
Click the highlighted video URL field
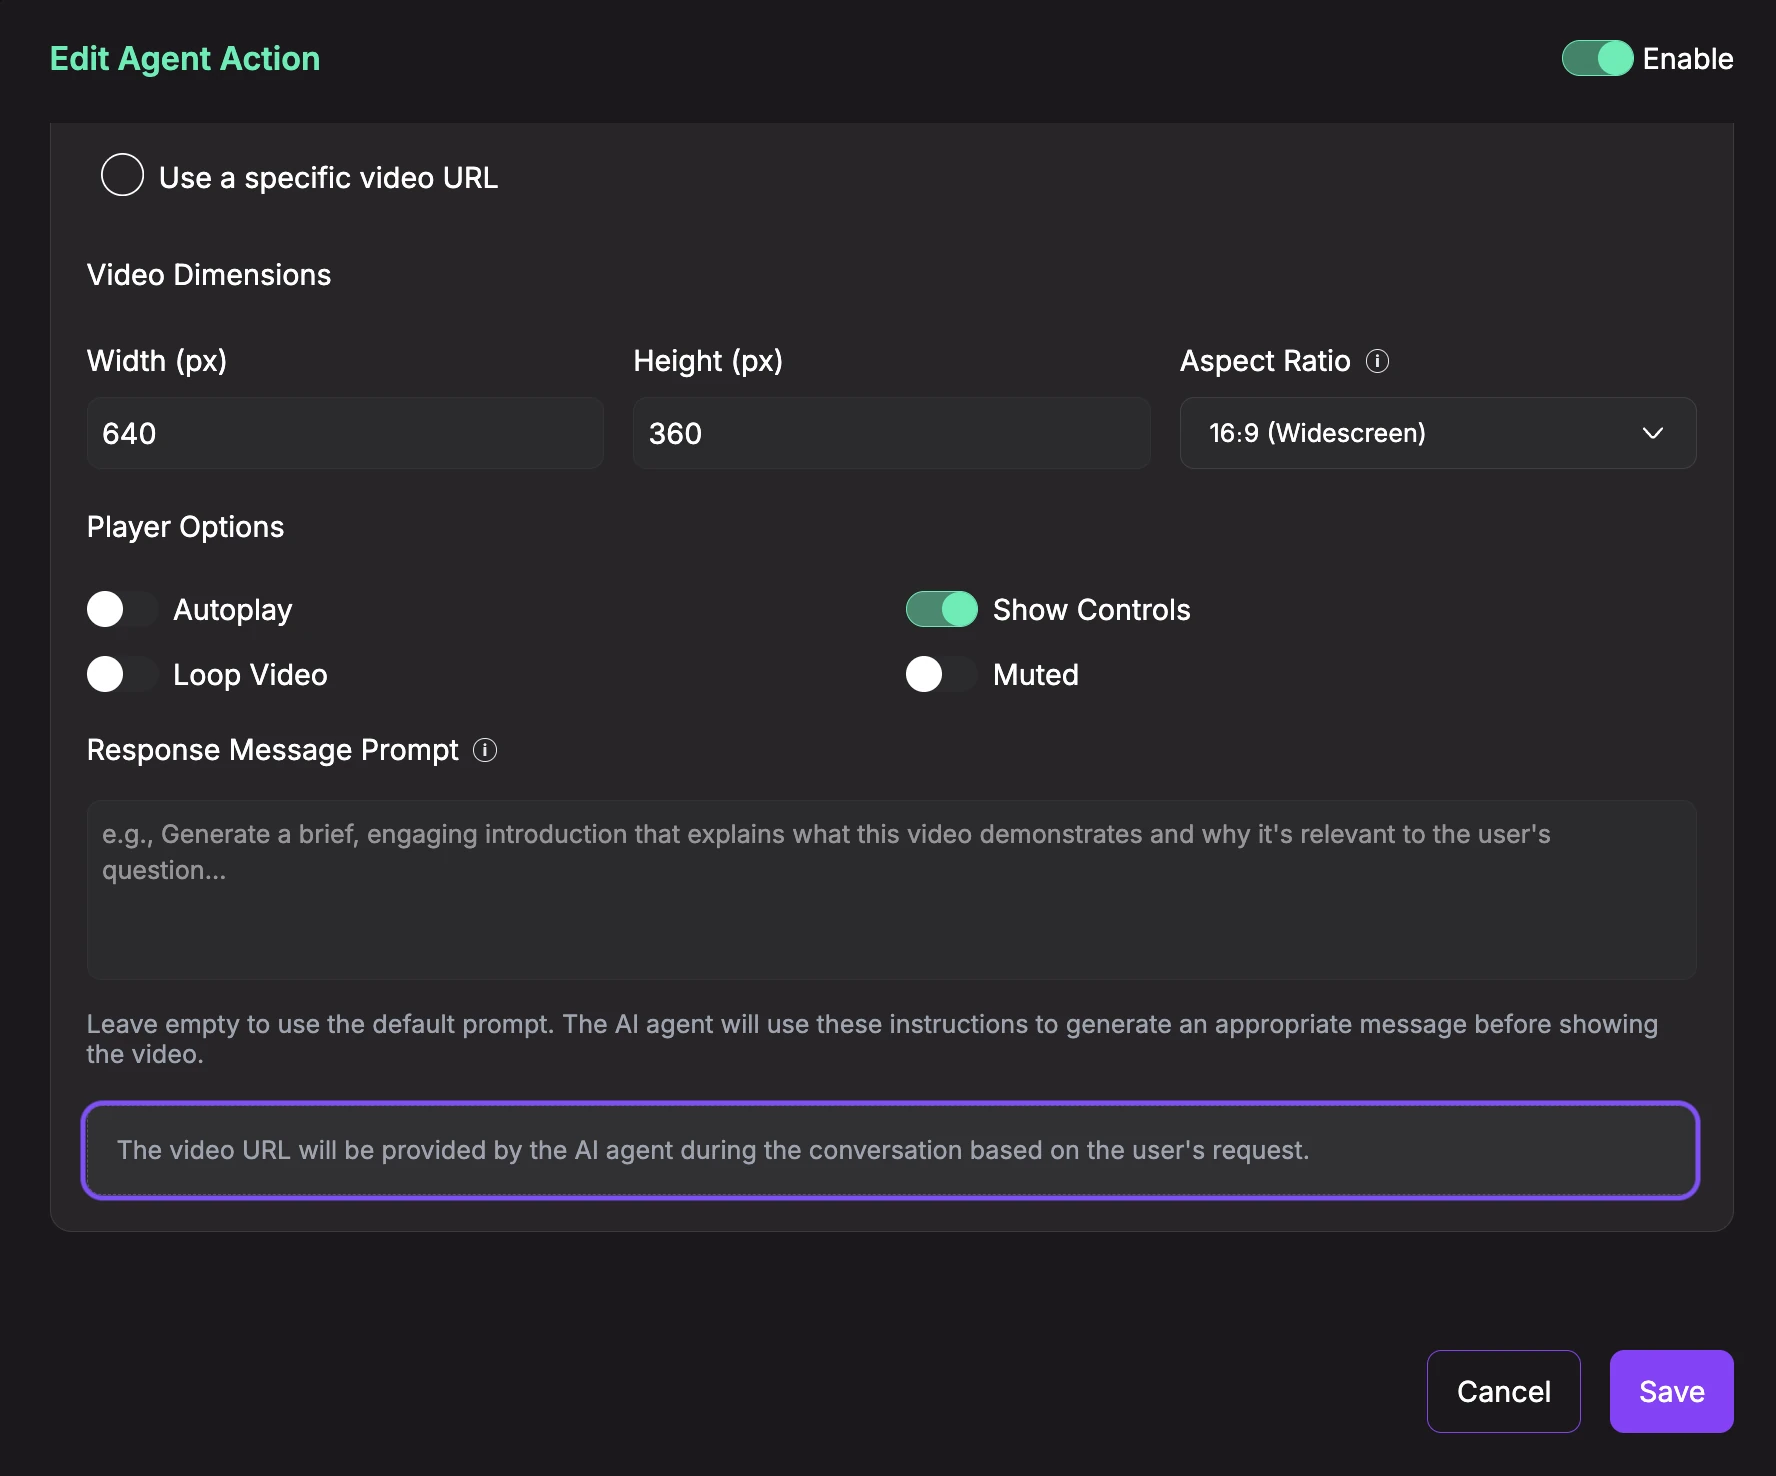(890, 1150)
